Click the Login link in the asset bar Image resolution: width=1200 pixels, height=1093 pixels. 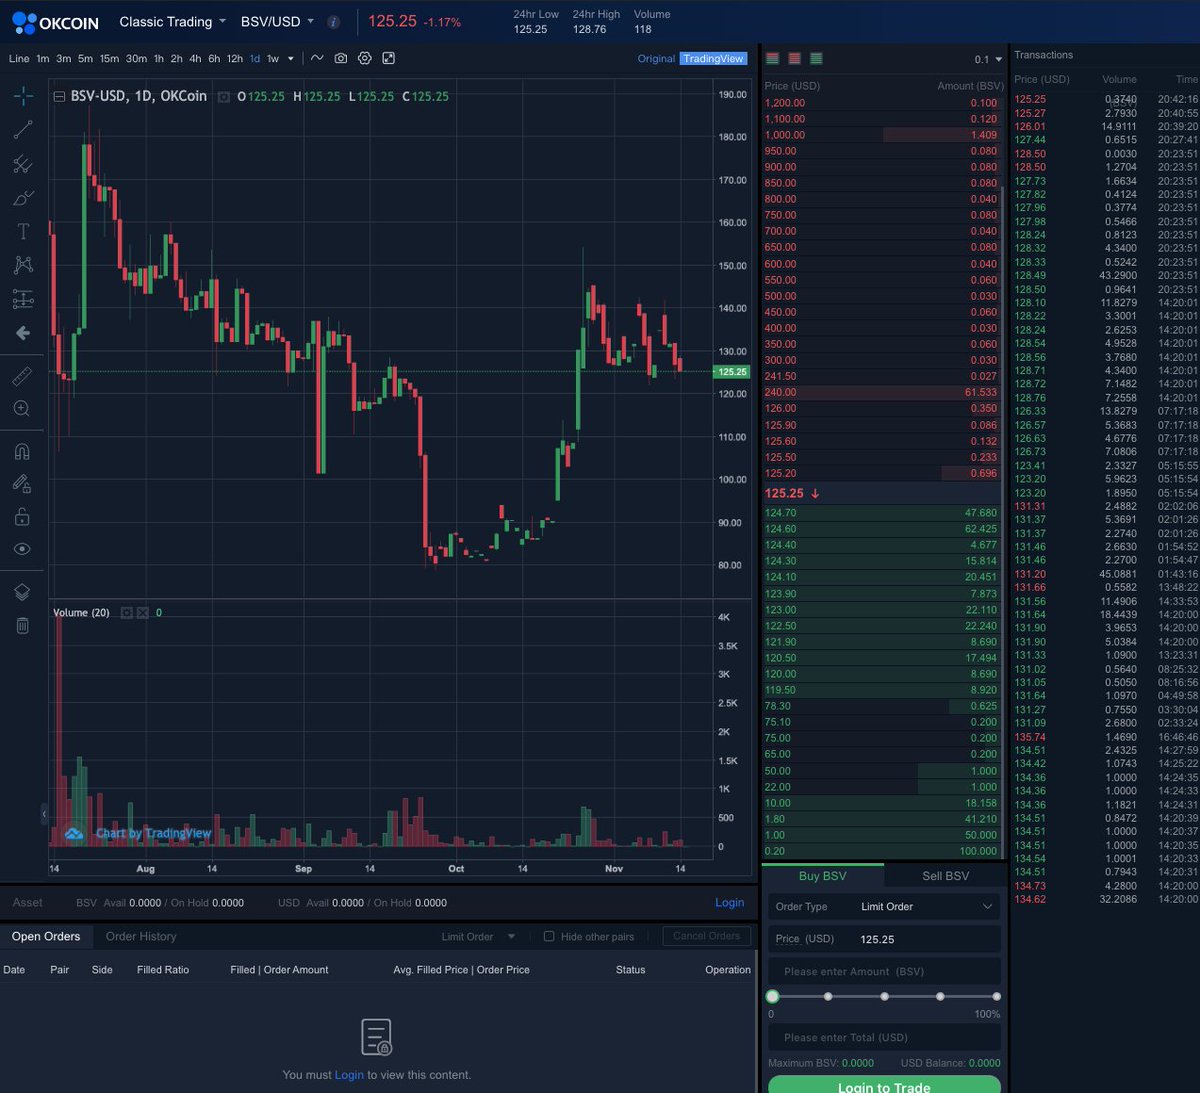[729, 903]
